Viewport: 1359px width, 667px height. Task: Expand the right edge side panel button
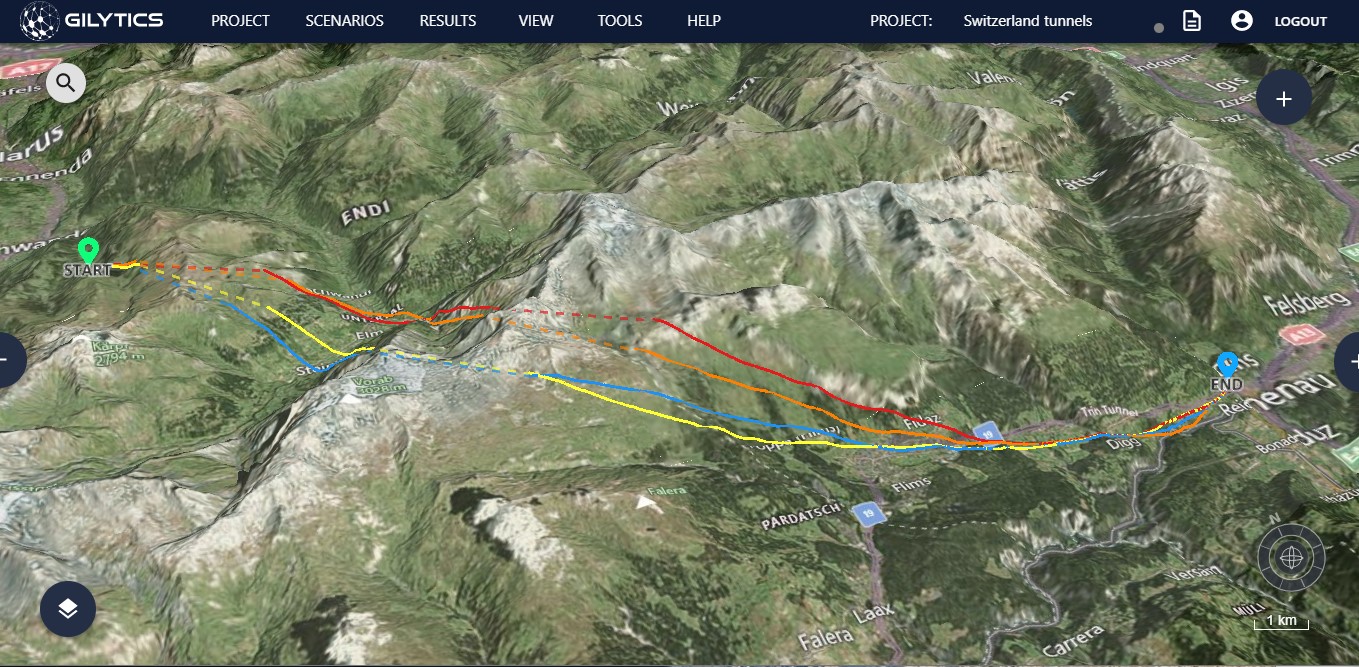click(1348, 360)
